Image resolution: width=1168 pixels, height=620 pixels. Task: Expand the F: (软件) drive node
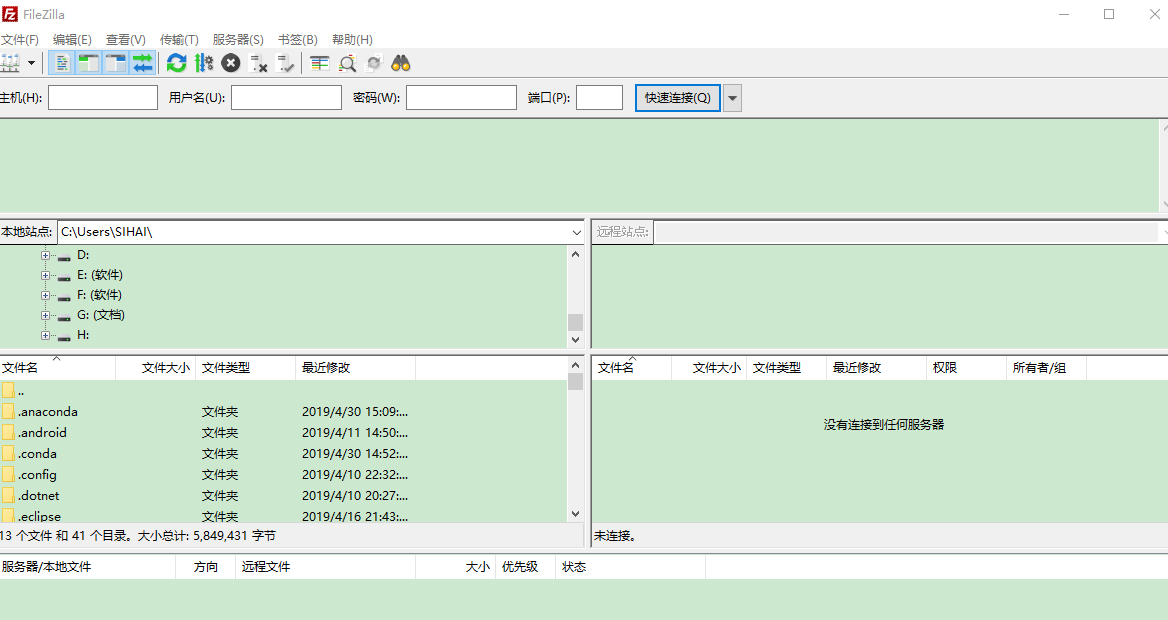(45, 295)
